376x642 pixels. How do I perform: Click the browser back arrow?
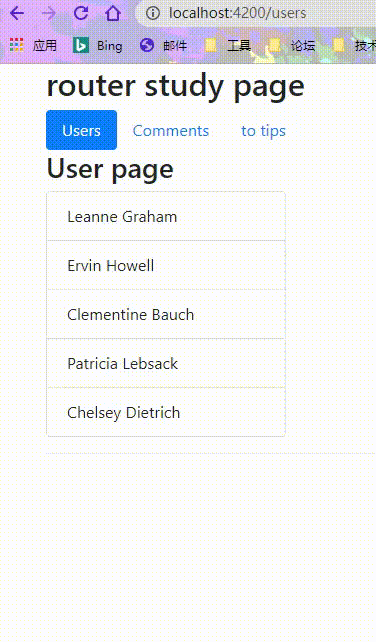[17, 13]
